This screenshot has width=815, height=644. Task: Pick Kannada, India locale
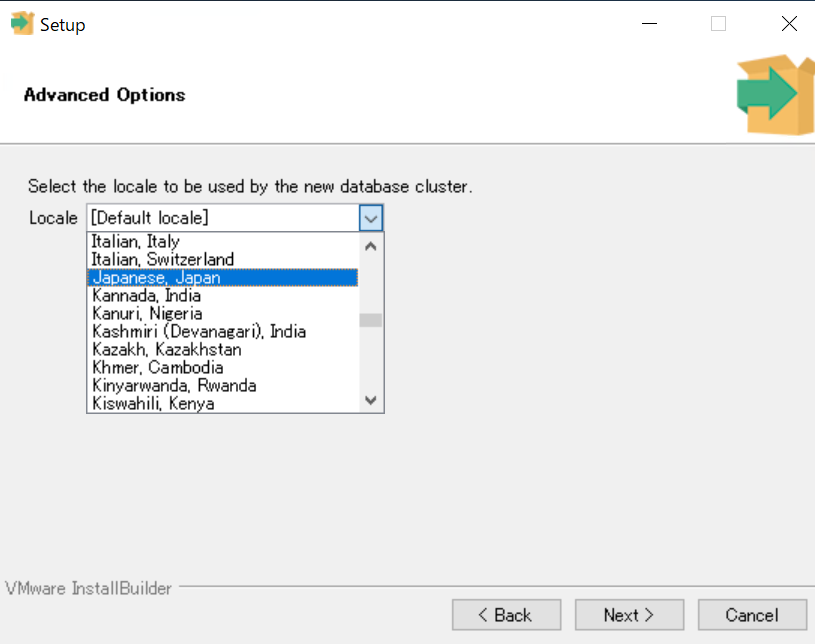[x=223, y=295]
